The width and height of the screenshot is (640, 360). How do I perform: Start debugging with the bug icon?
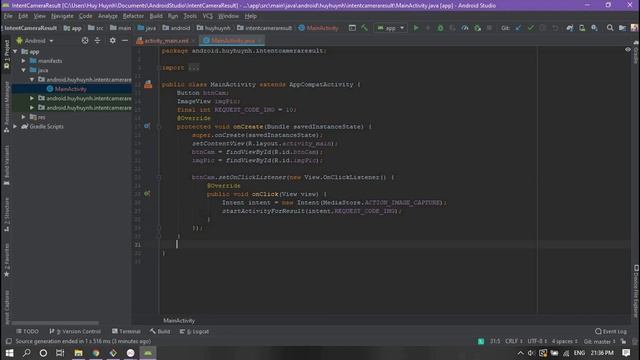440,28
